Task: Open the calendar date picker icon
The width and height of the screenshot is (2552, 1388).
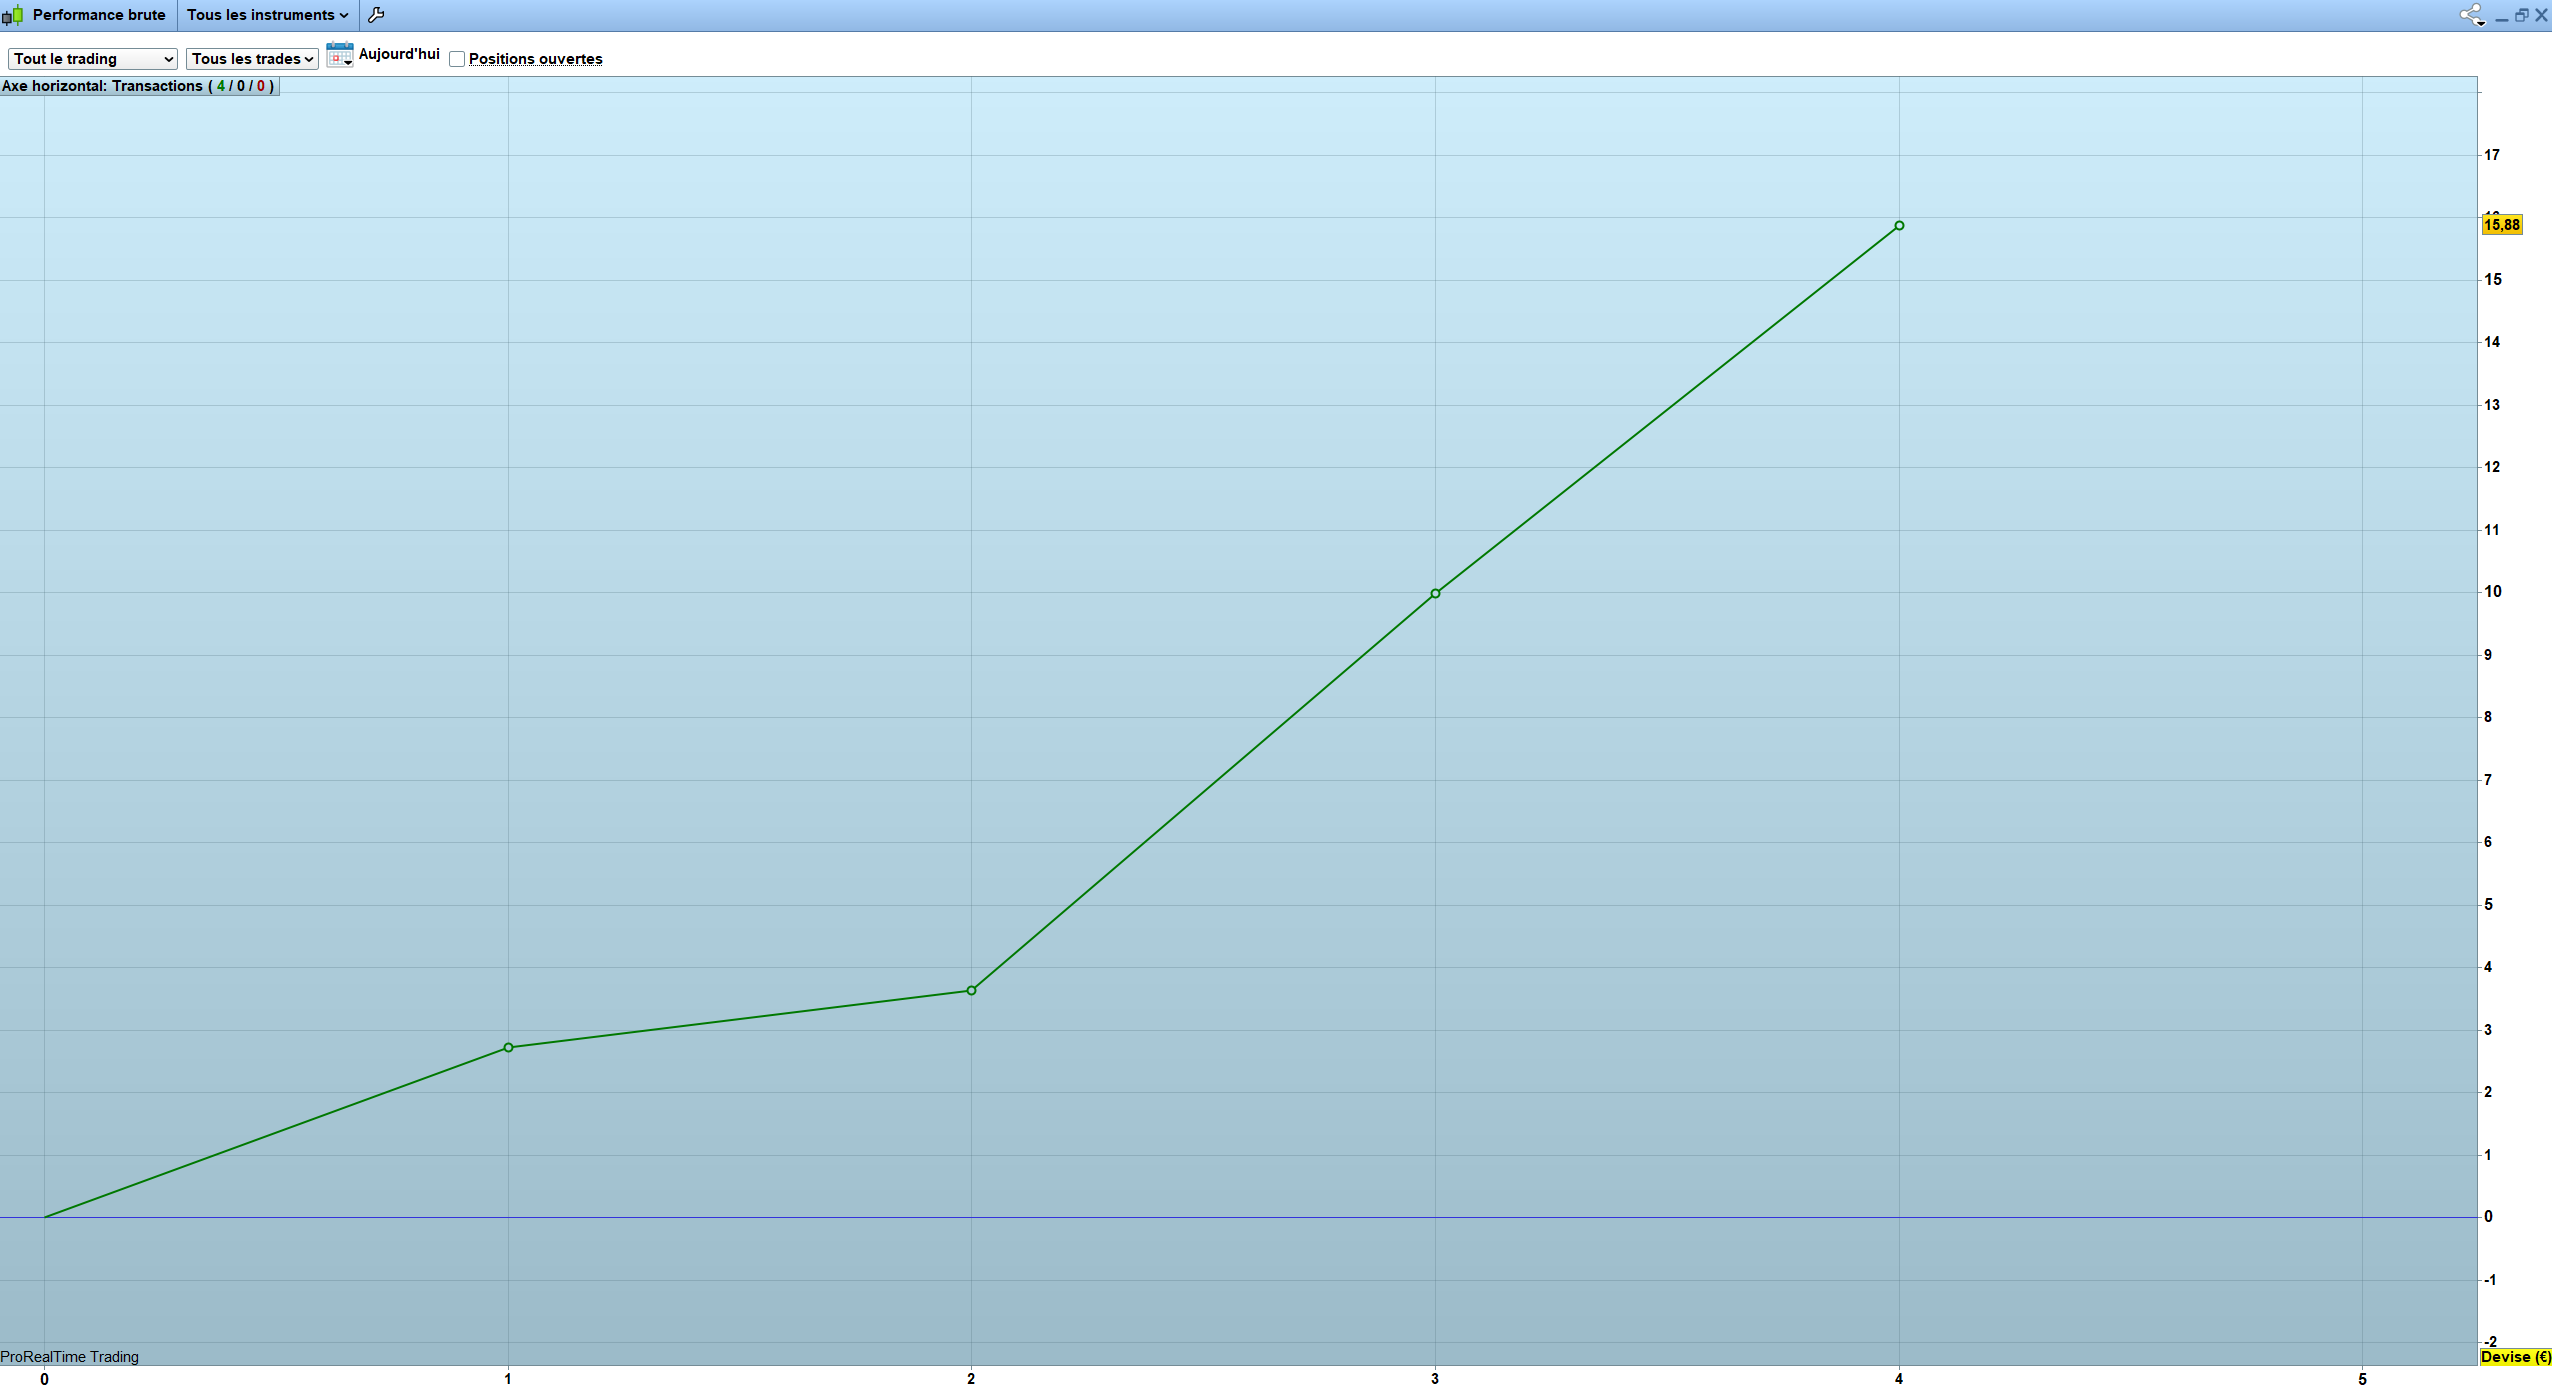Action: tap(339, 56)
